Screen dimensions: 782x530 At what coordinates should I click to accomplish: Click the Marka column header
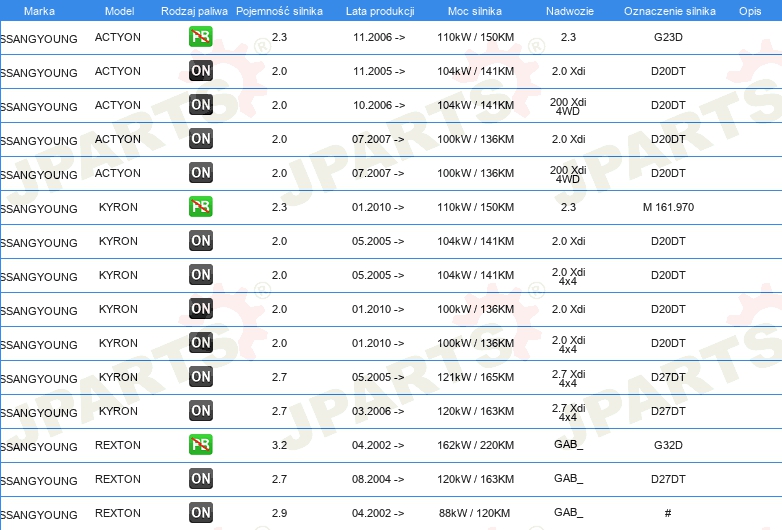39,10
